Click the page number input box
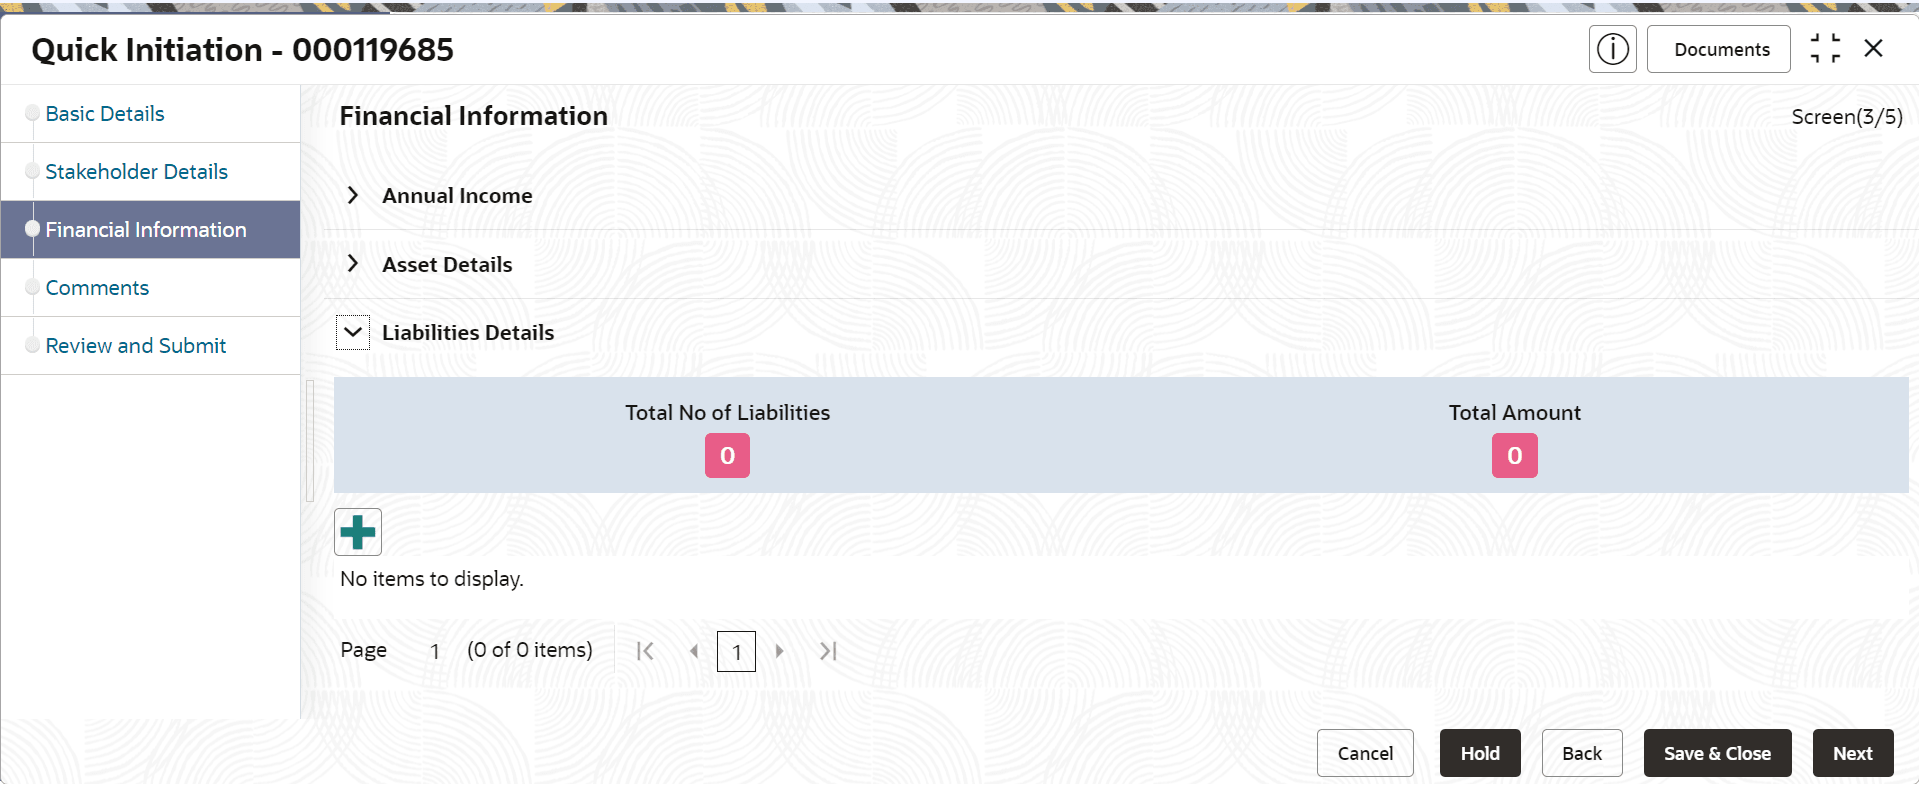 [736, 652]
